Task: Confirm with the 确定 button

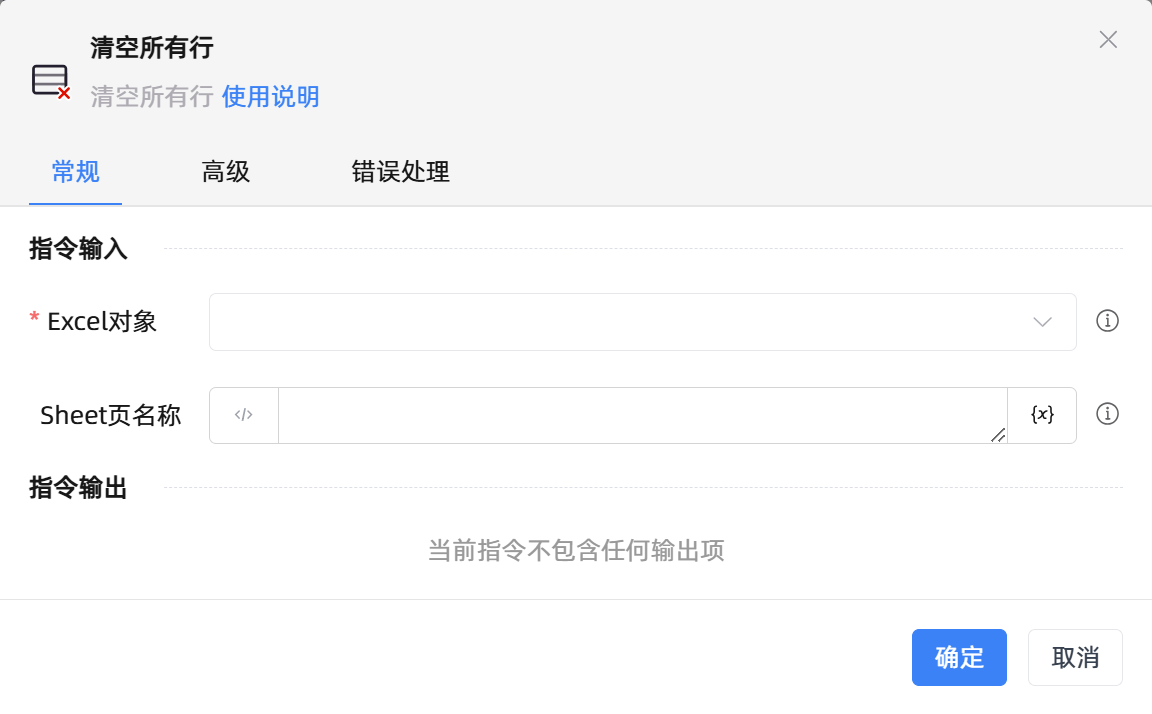Action: coord(959,657)
